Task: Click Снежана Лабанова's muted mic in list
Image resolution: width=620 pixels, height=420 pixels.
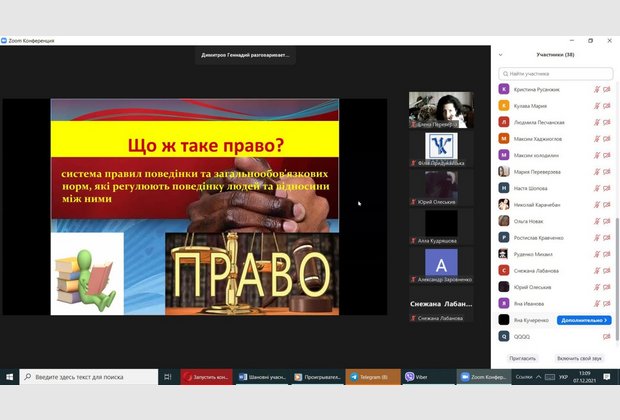Action: pos(597,271)
